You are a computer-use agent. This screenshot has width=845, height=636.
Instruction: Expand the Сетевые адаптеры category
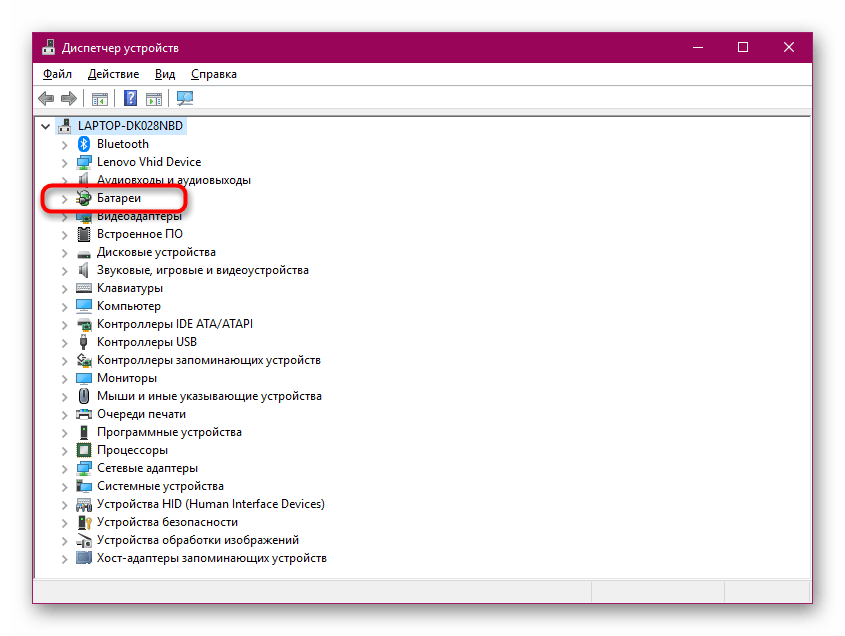click(65, 468)
